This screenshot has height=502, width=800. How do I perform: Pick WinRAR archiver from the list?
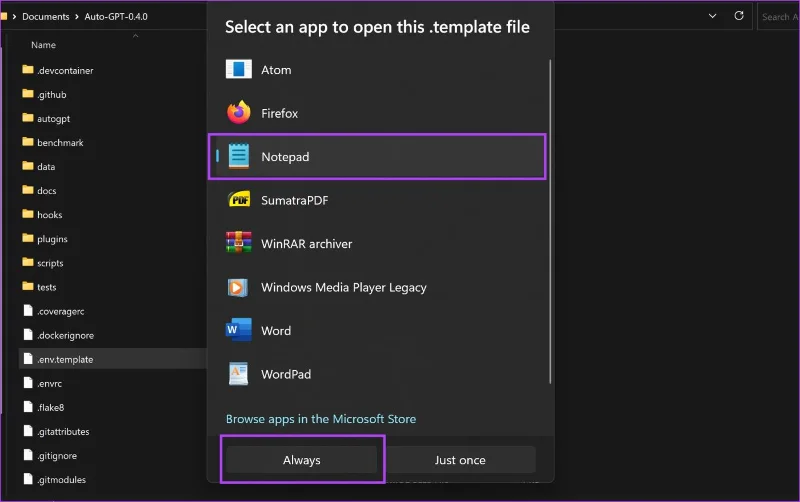tap(378, 243)
